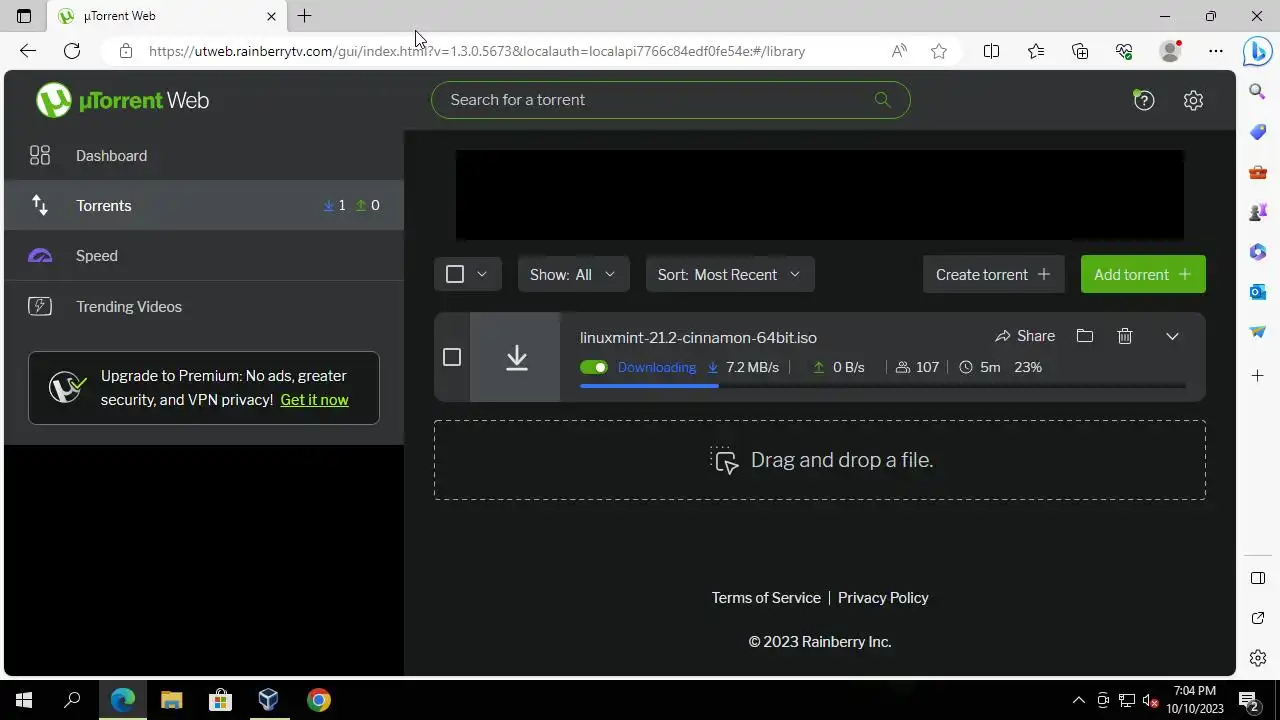Viewport: 1280px width, 720px height.
Task: Open Edge tab actions menu icon
Action: point(24,16)
